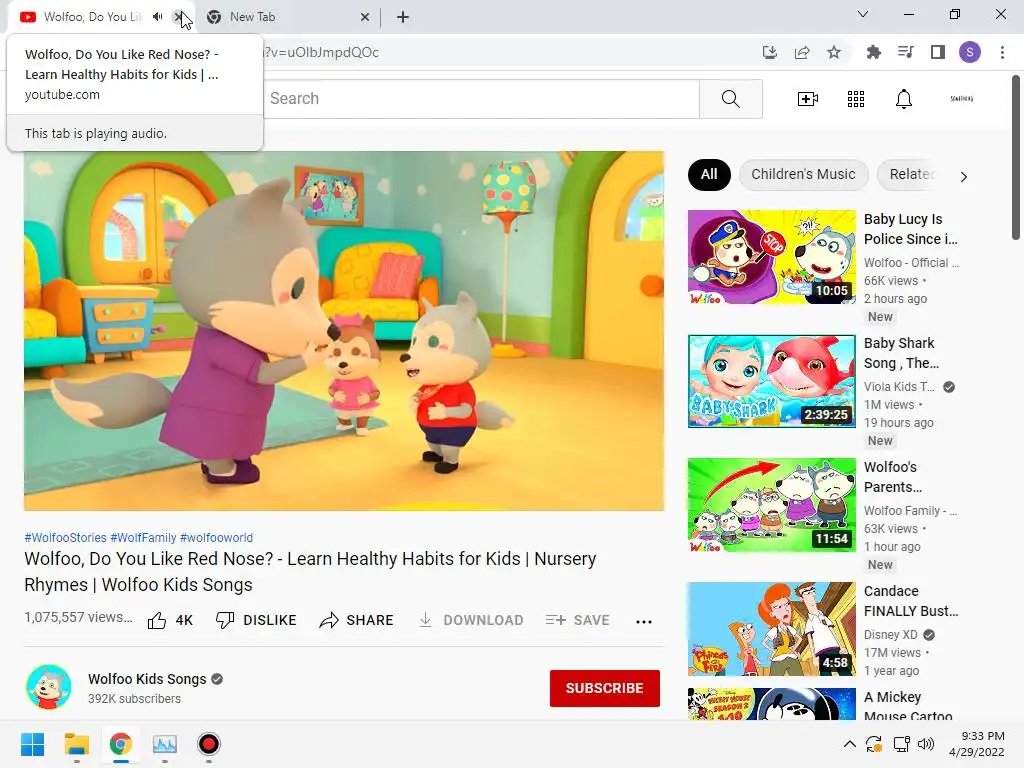Open the Chrome taskbar icon
This screenshot has width=1024, height=768.
click(120, 744)
